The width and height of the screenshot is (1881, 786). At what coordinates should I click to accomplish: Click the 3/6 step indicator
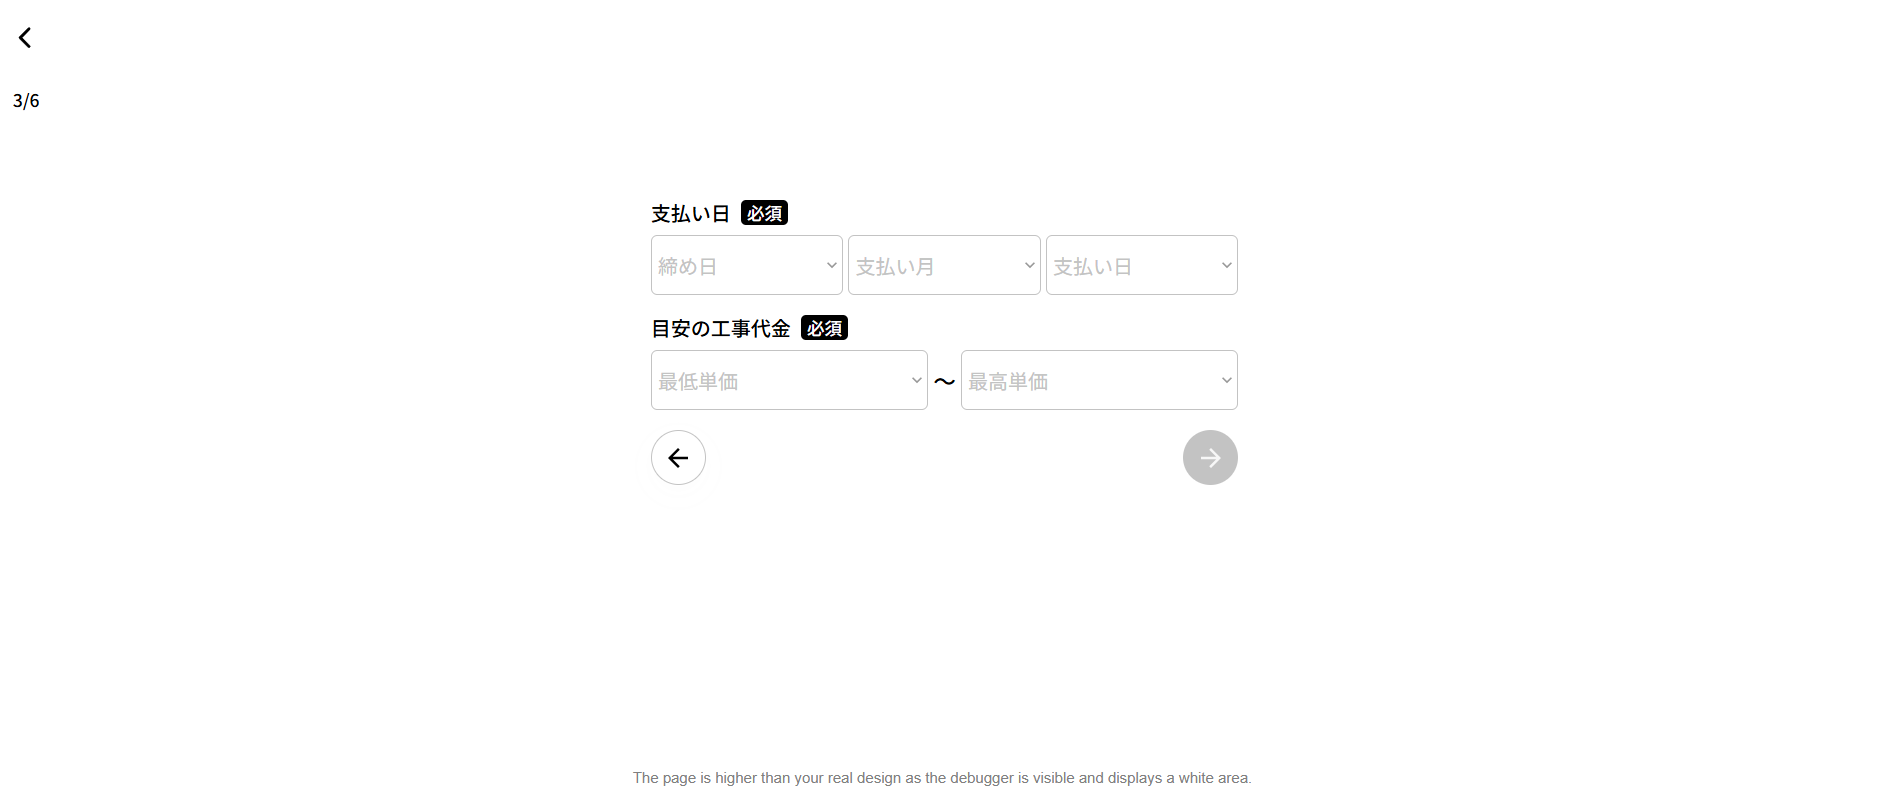click(26, 101)
